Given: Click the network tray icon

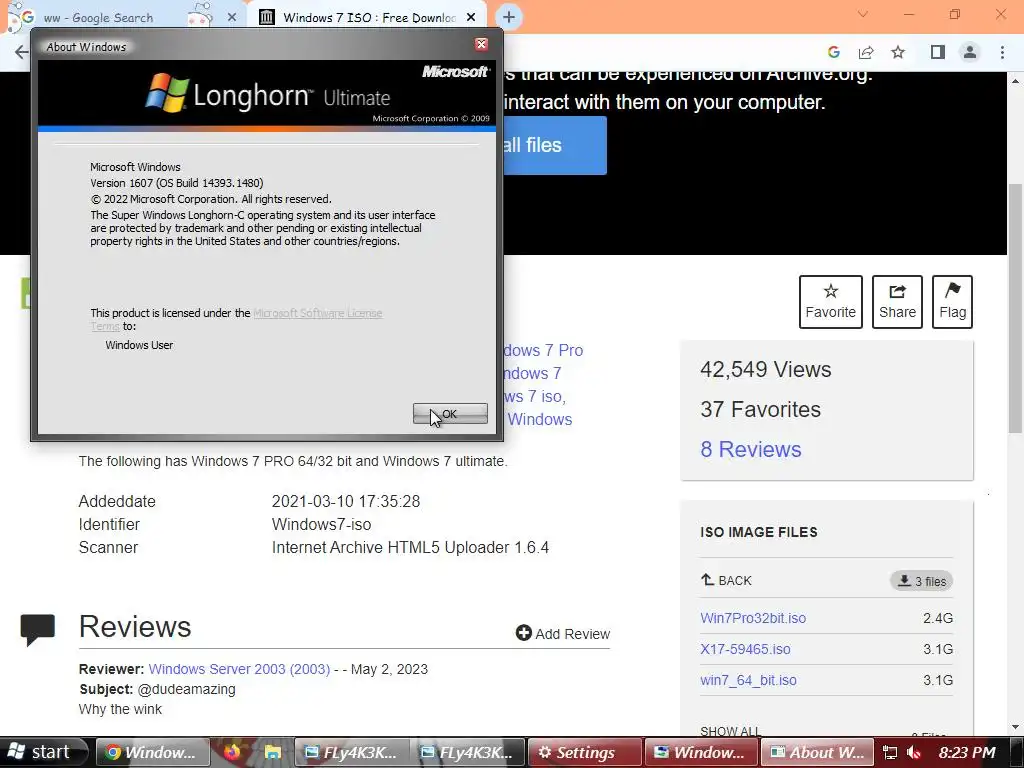Looking at the screenshot, I should tap(889, 752).
